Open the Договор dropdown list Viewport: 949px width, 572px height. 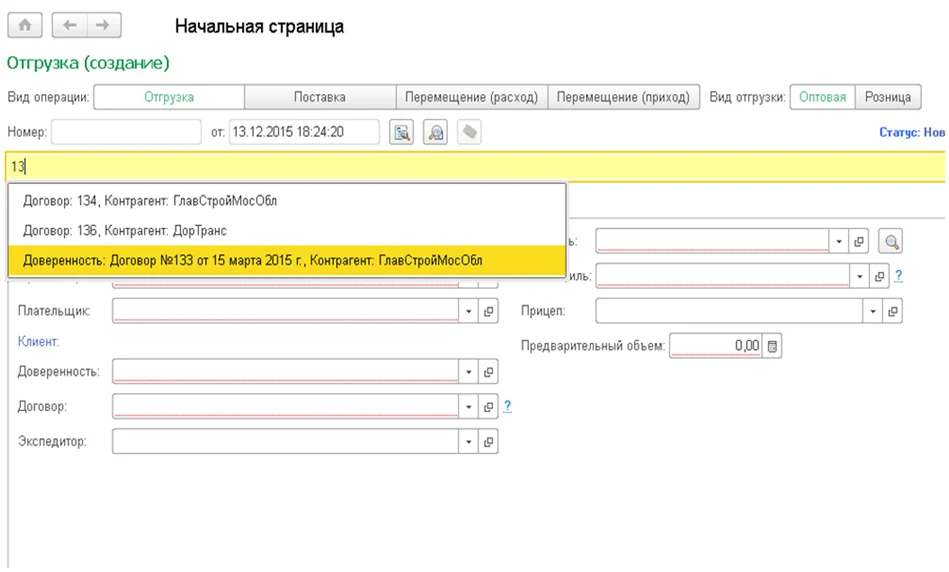tap(469, 406)
